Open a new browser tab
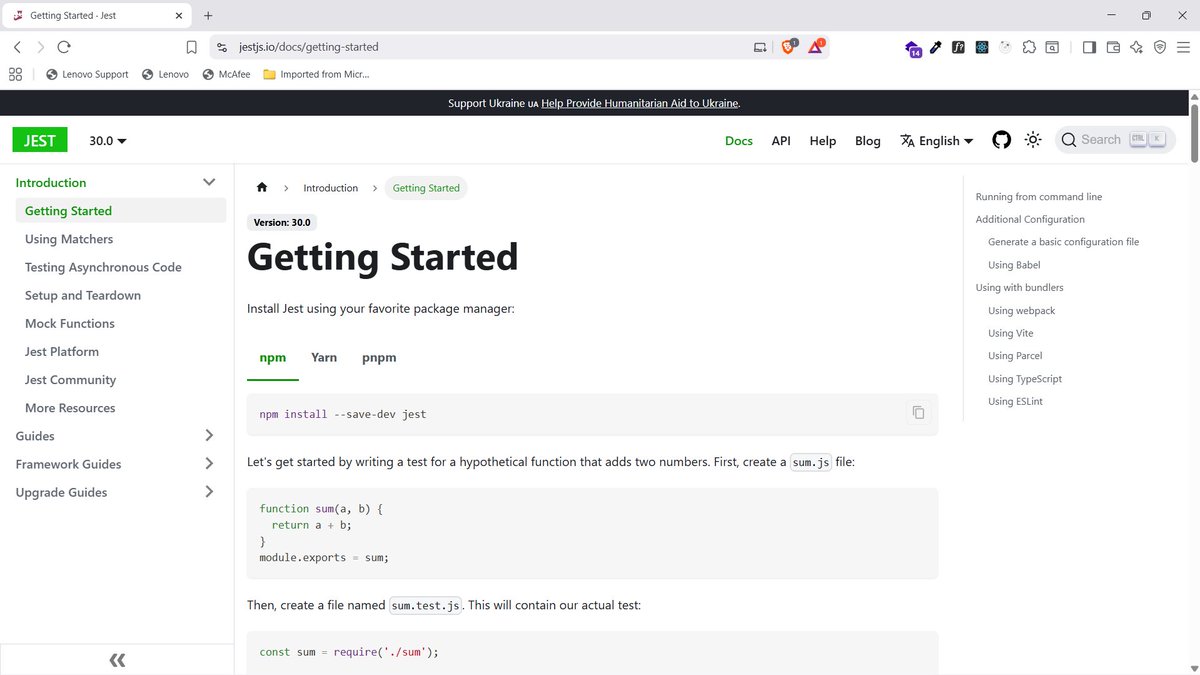The width and height of the screenshot is (1200, 675). click(208, 16)
